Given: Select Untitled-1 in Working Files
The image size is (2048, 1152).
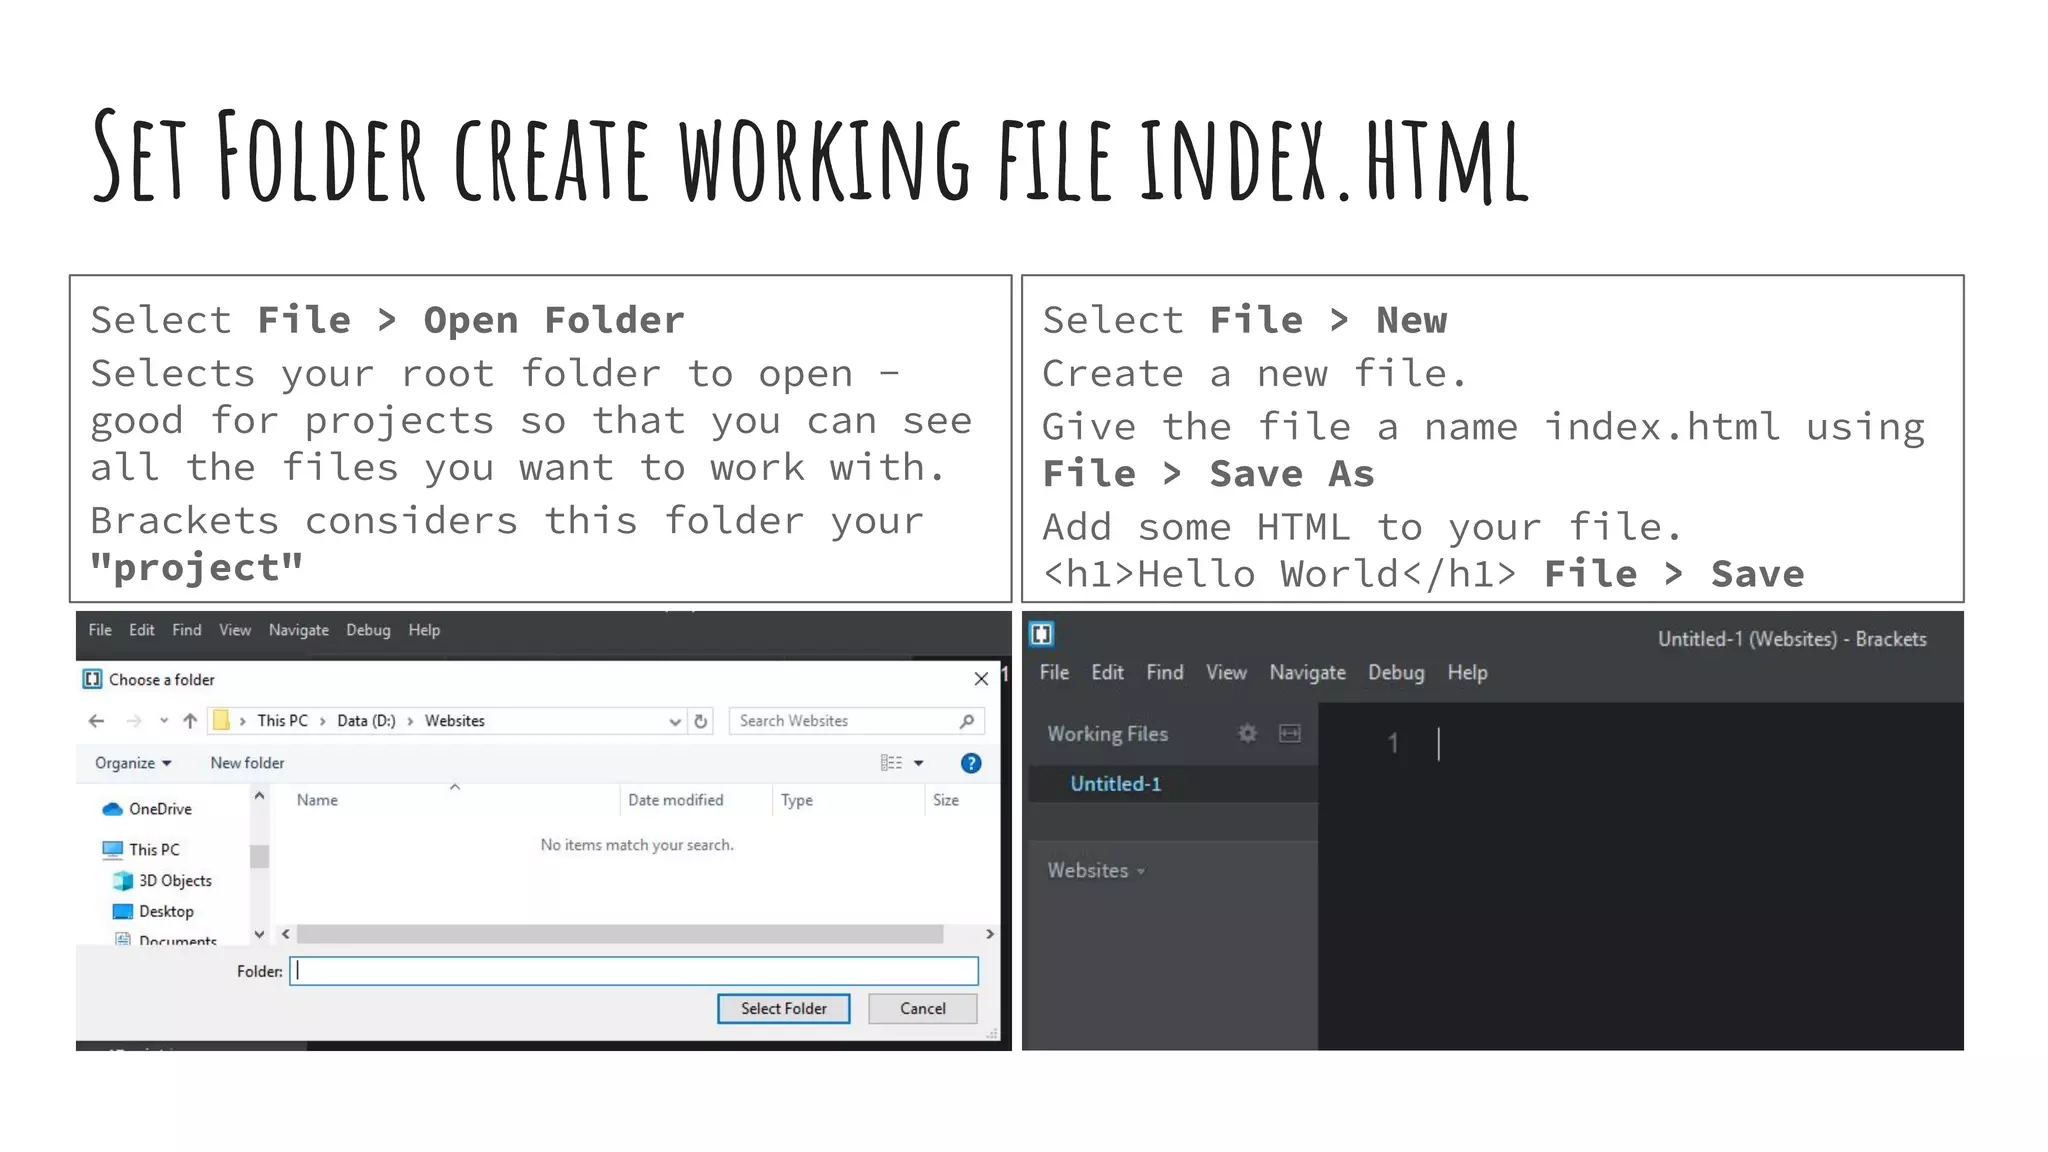Looking at the screenshot, I should [1115, 784].
